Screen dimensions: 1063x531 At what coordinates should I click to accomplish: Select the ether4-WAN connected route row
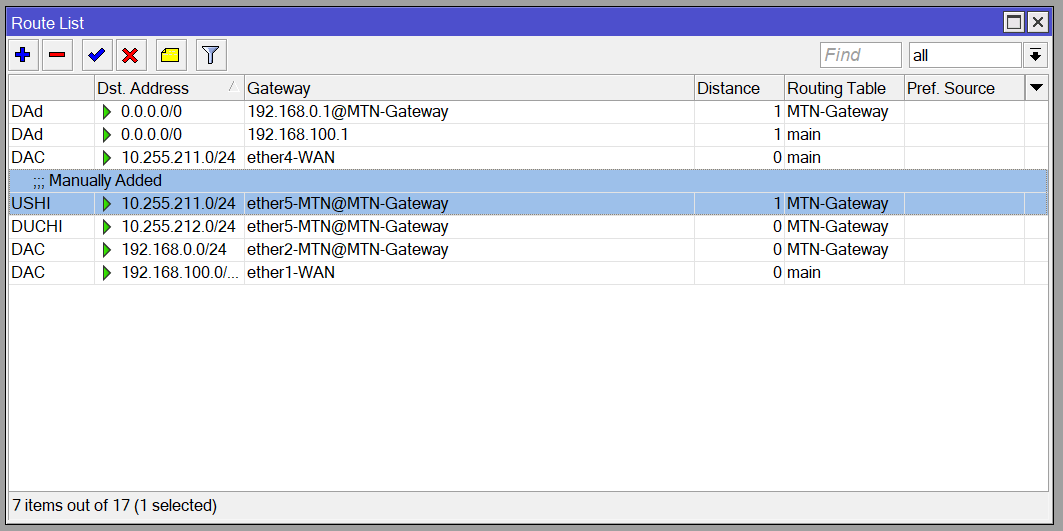point(528,158)
